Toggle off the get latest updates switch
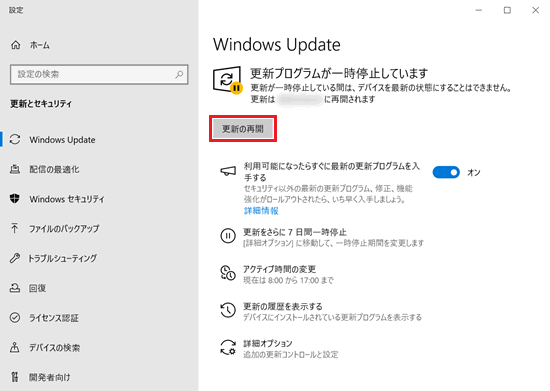This screenshot has width=550, height=391. pyautogui.click(x=446, y=172)
